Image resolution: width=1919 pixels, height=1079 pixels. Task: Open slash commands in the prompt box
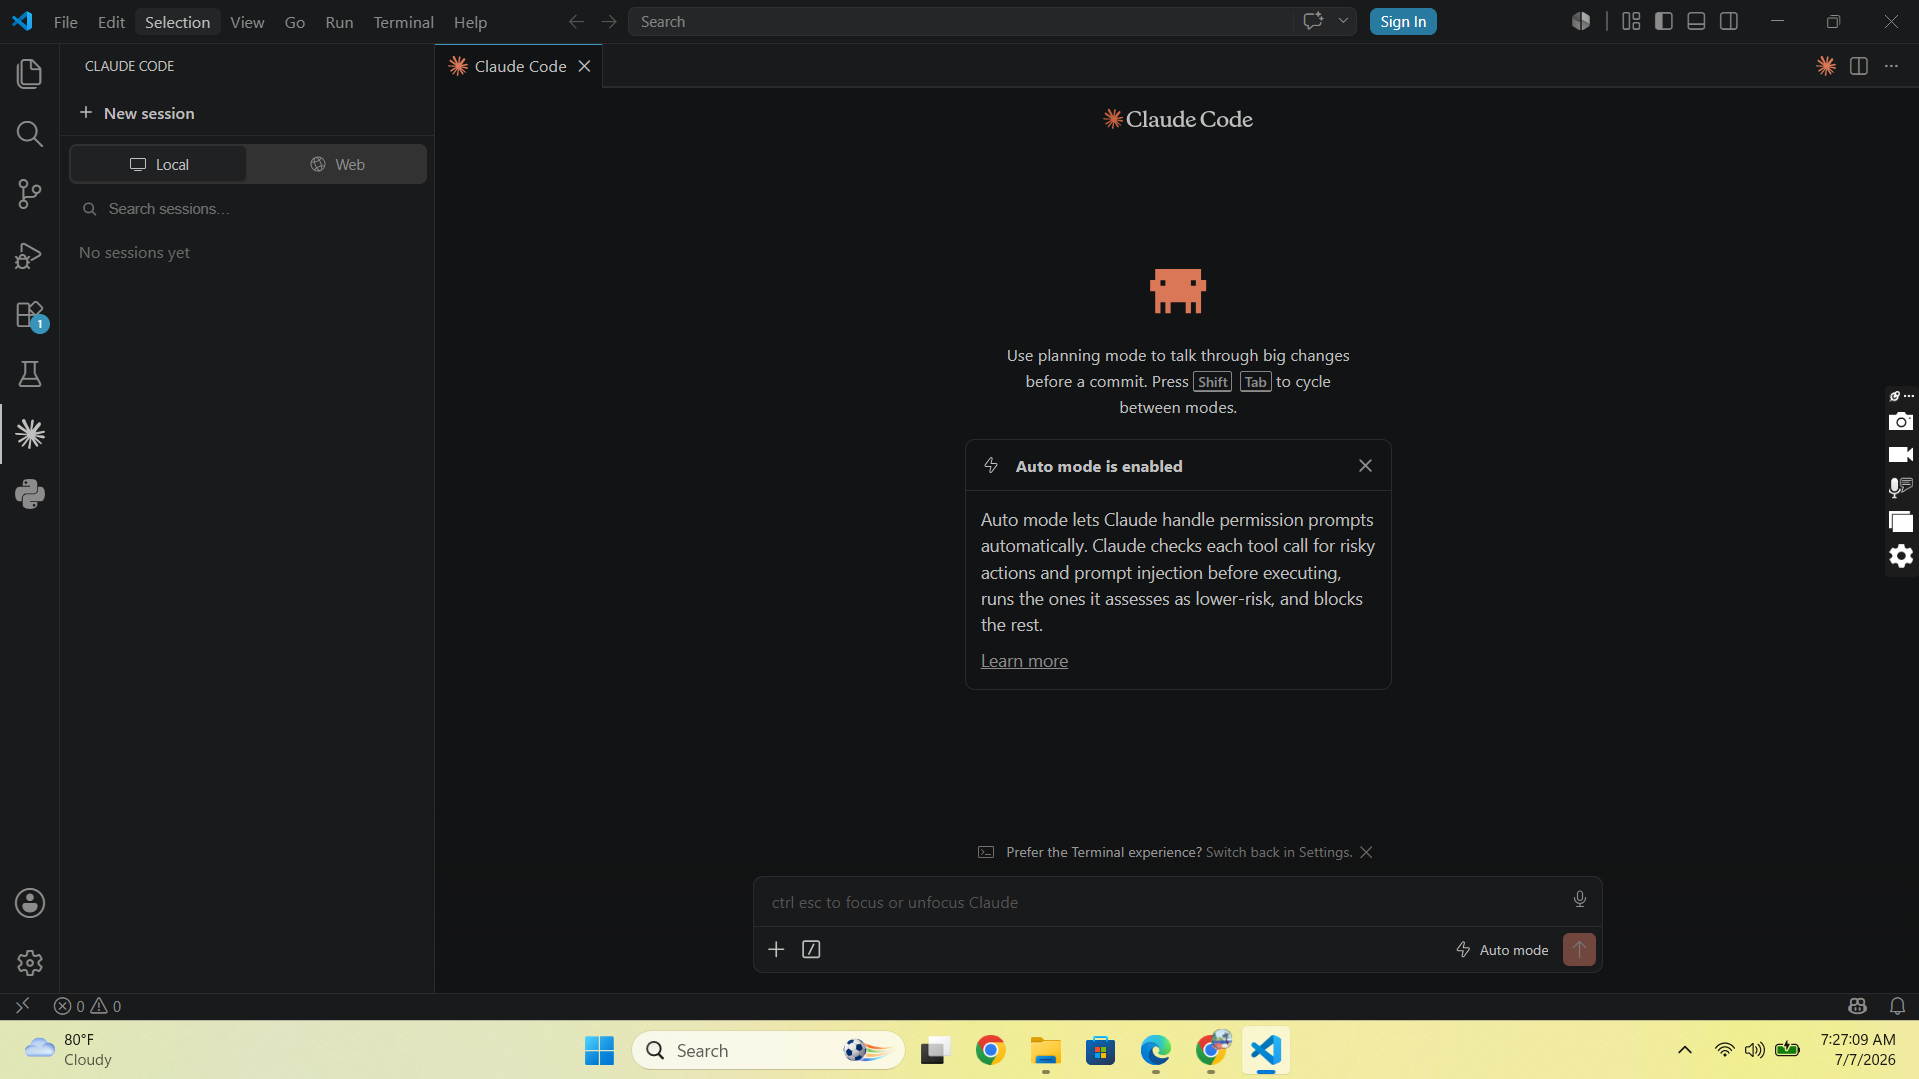811,949
